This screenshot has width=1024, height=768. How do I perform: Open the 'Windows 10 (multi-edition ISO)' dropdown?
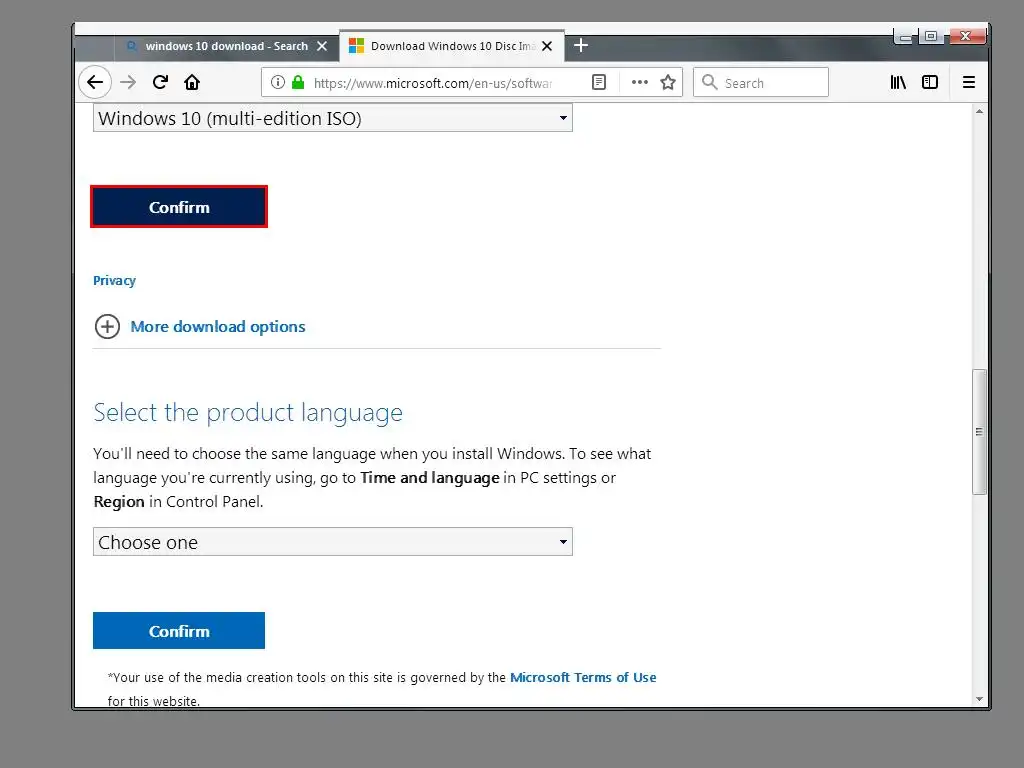(333, 118)
